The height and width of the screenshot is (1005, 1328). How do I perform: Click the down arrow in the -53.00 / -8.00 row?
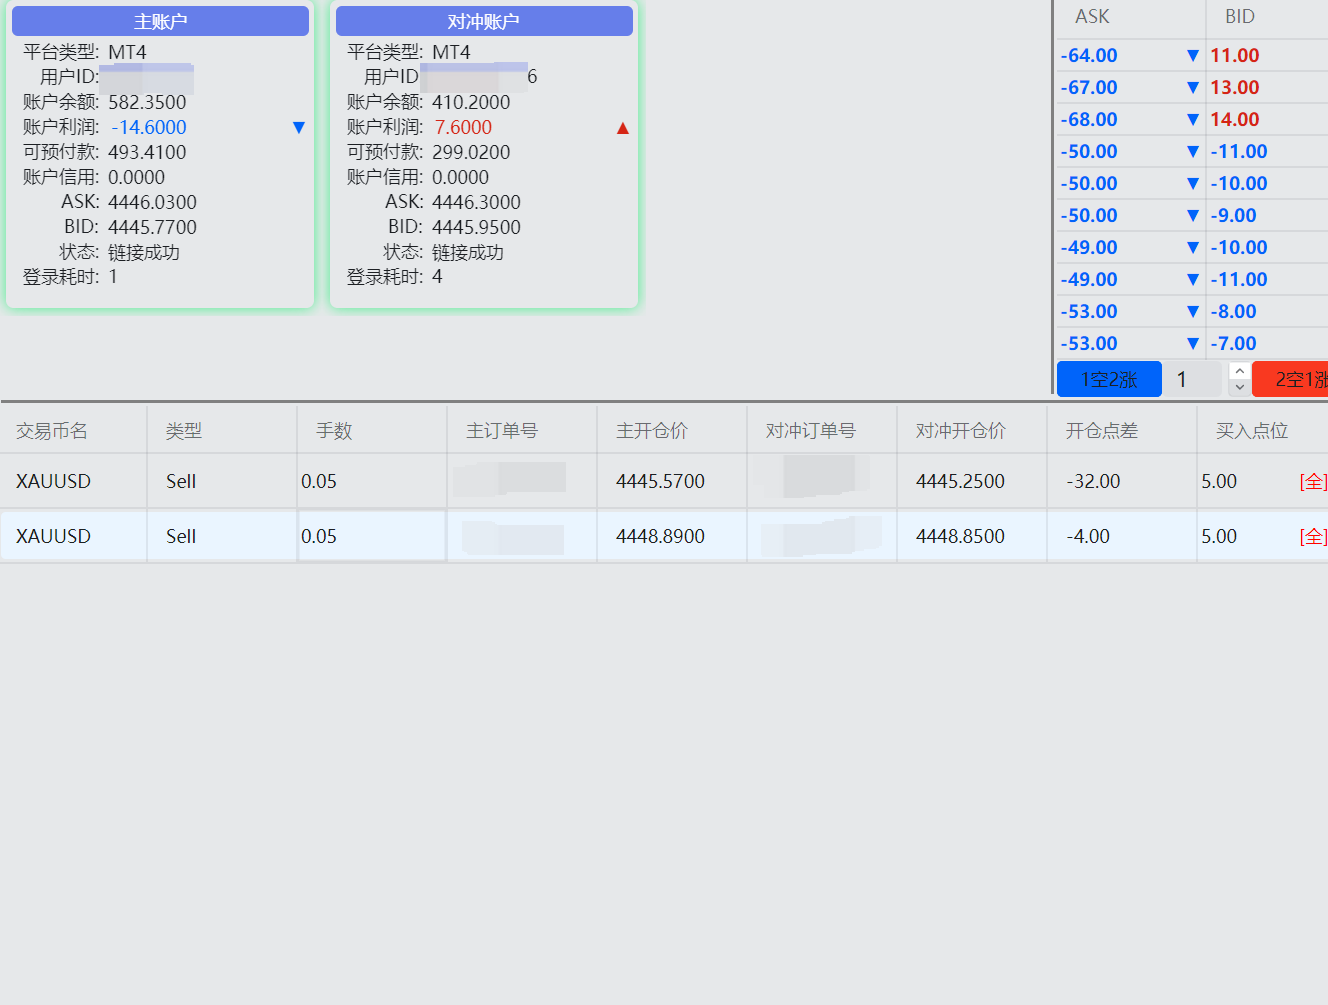[1192, 312]
